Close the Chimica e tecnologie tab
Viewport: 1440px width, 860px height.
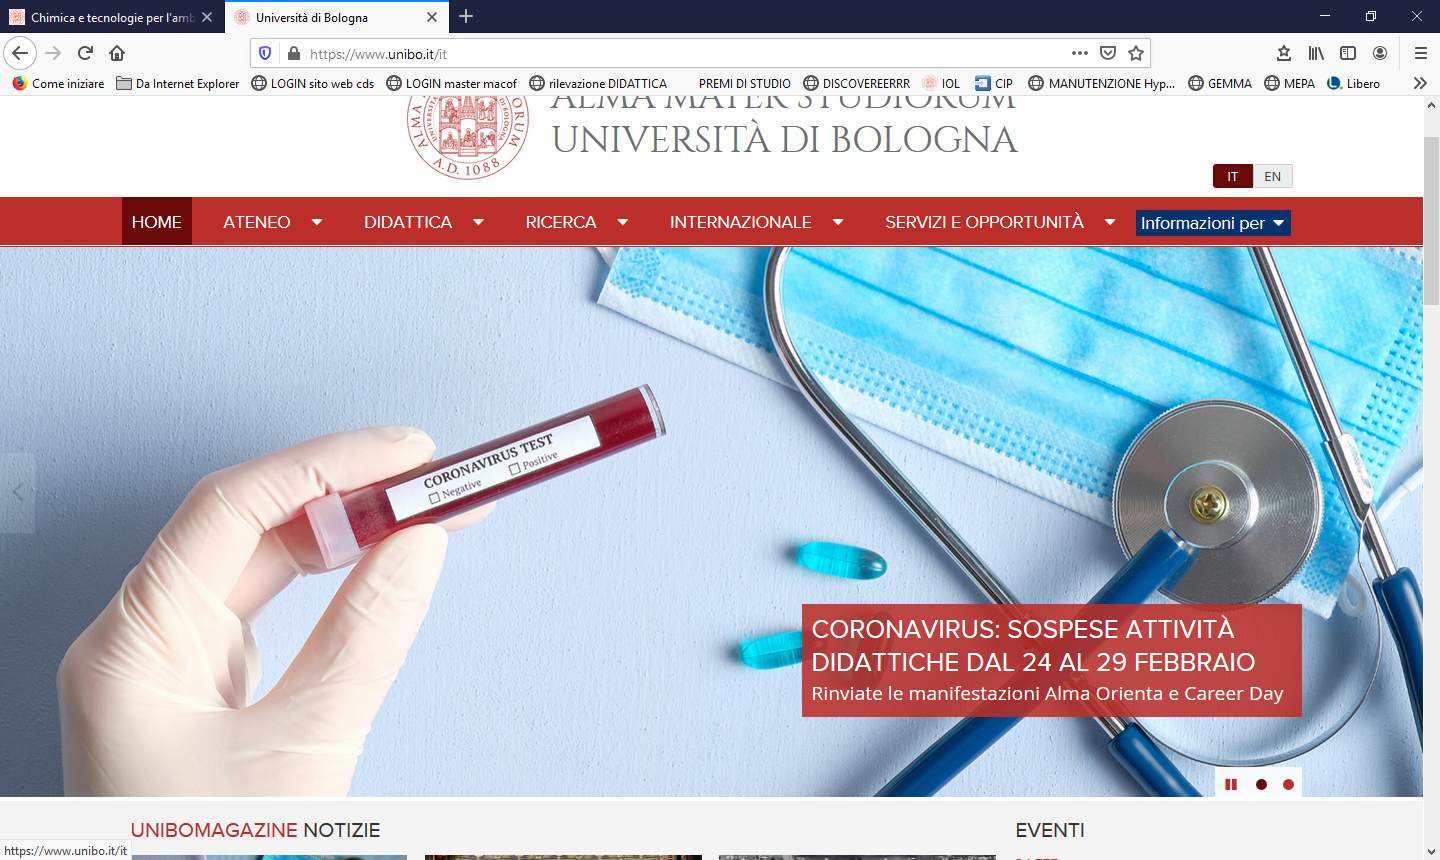[x=207, y=17]
